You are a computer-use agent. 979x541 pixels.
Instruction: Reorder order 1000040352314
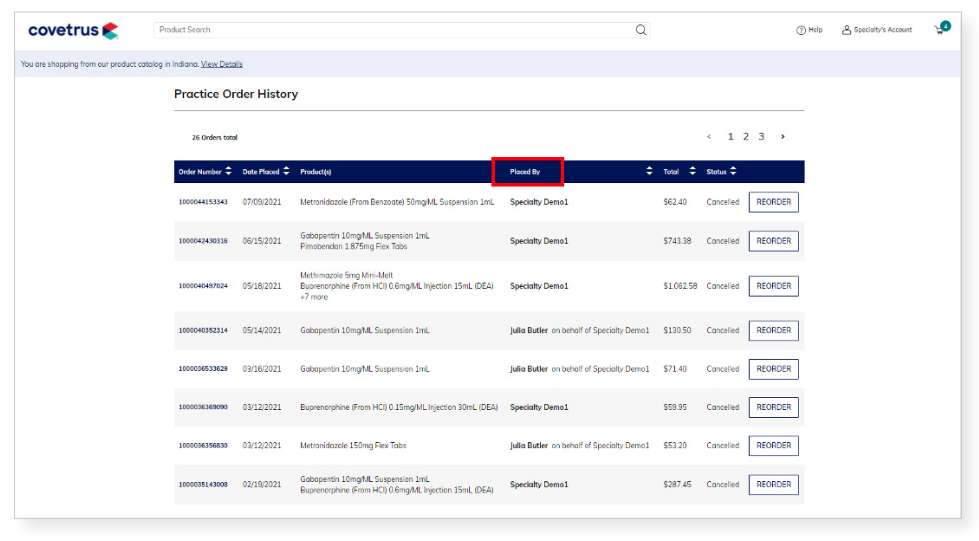[x=774, y=330]
